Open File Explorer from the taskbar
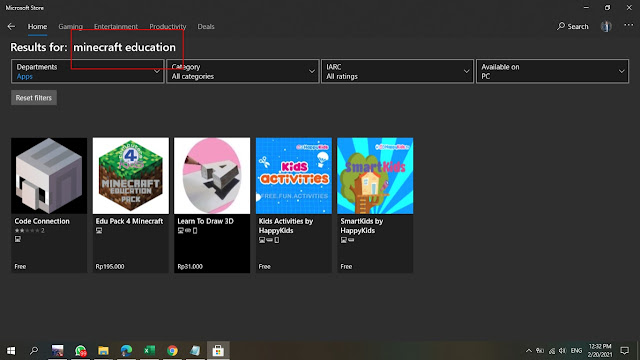 (x=103, y=351)
